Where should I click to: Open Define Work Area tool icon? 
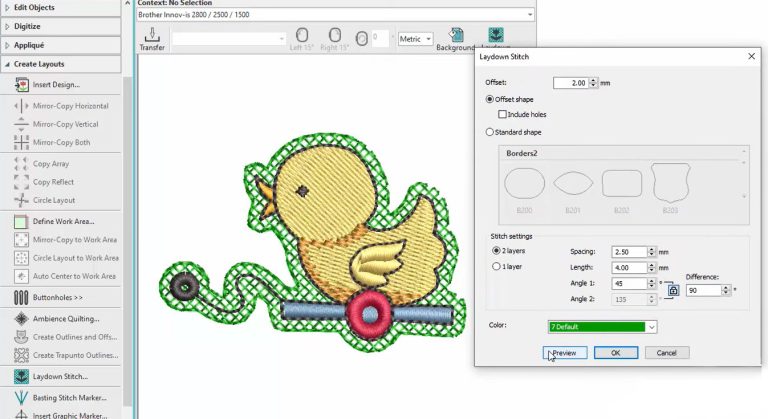point(21,222)
